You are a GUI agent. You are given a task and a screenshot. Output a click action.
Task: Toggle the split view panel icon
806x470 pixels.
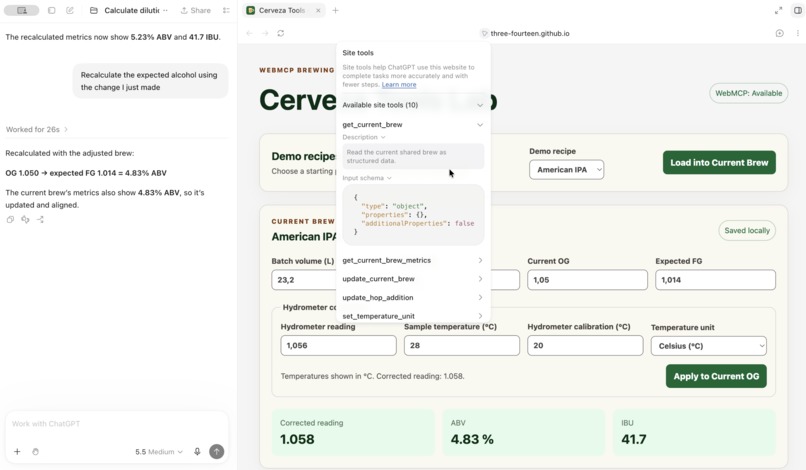click(x=797, y=10)
